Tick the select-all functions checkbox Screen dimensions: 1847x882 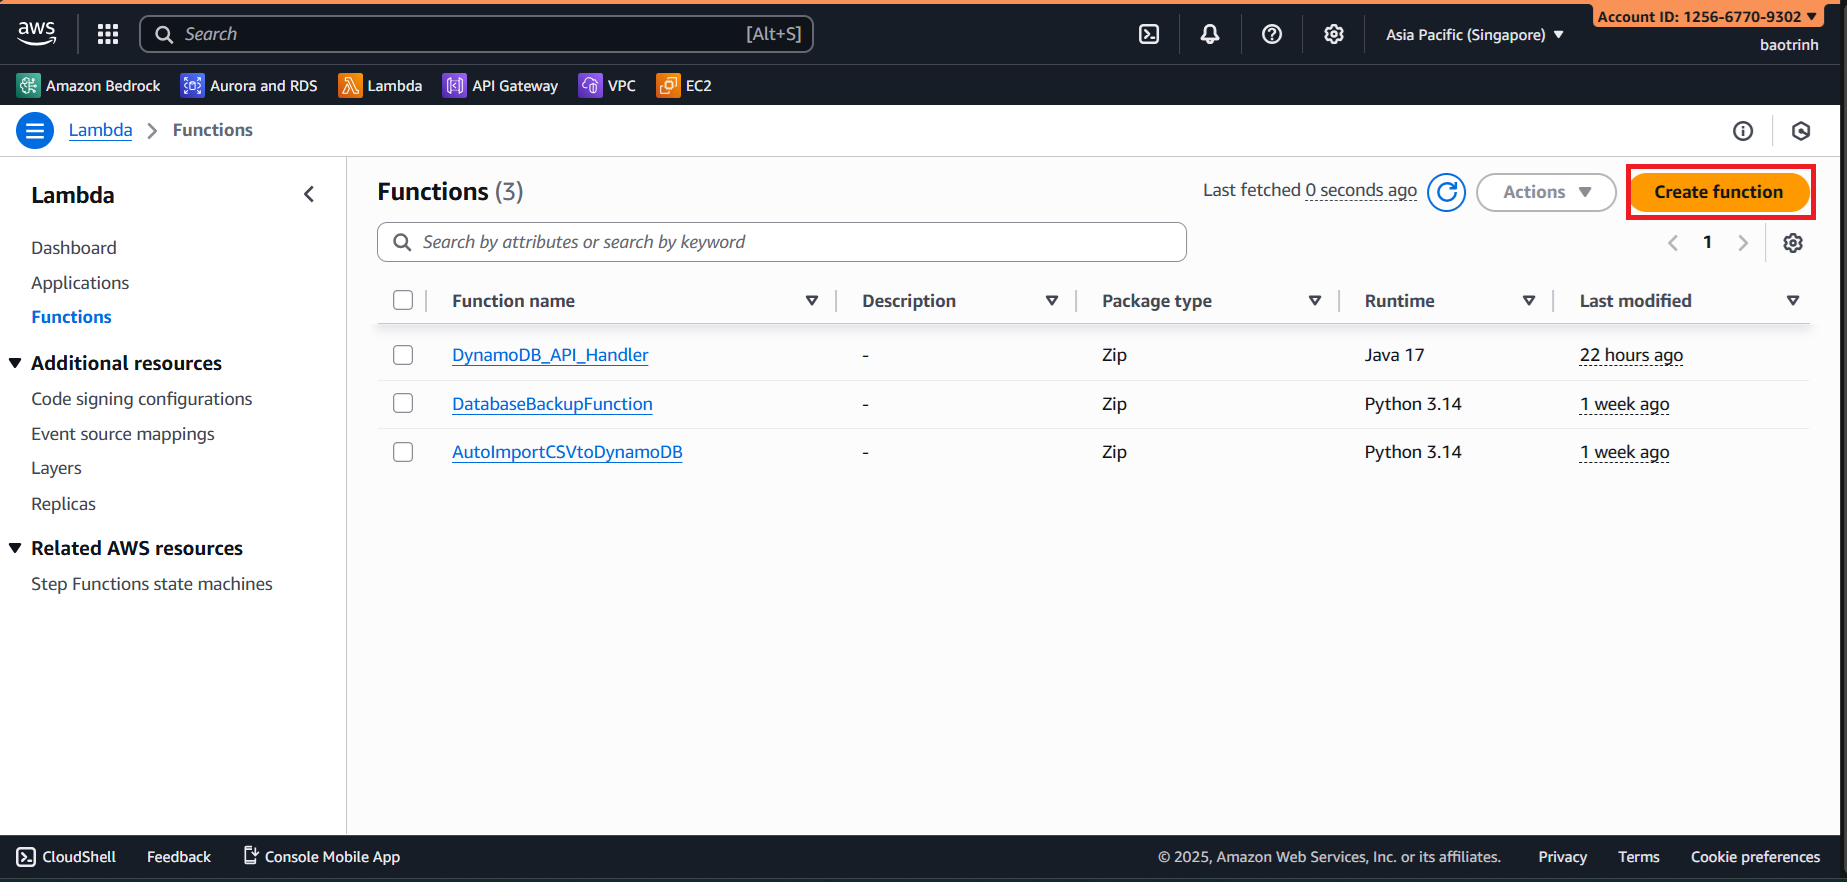pos(403,300)
